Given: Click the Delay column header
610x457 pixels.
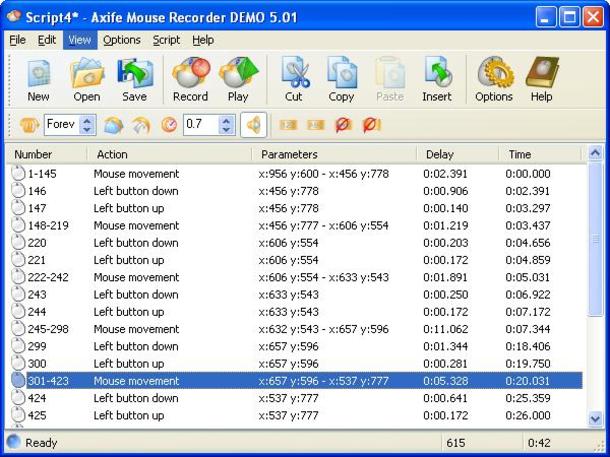Looking at the screenshot, I should 458,154.
